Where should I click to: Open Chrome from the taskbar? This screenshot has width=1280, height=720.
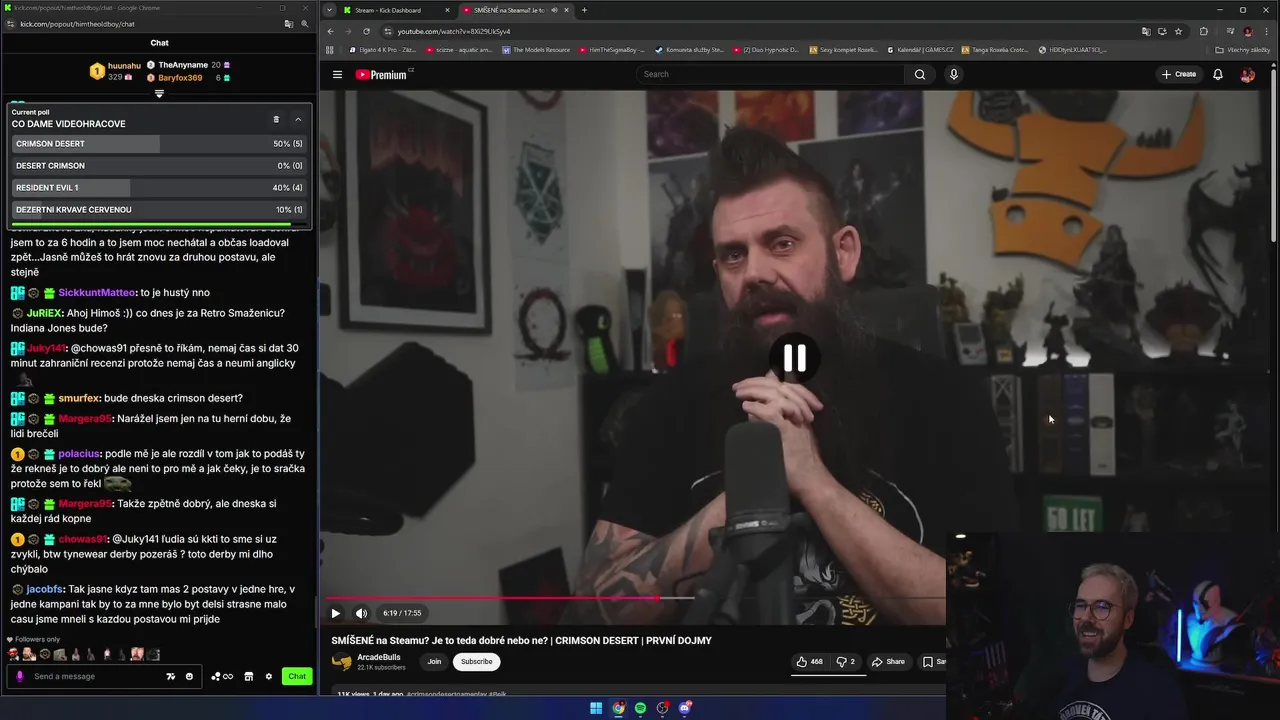coord(618,708)
